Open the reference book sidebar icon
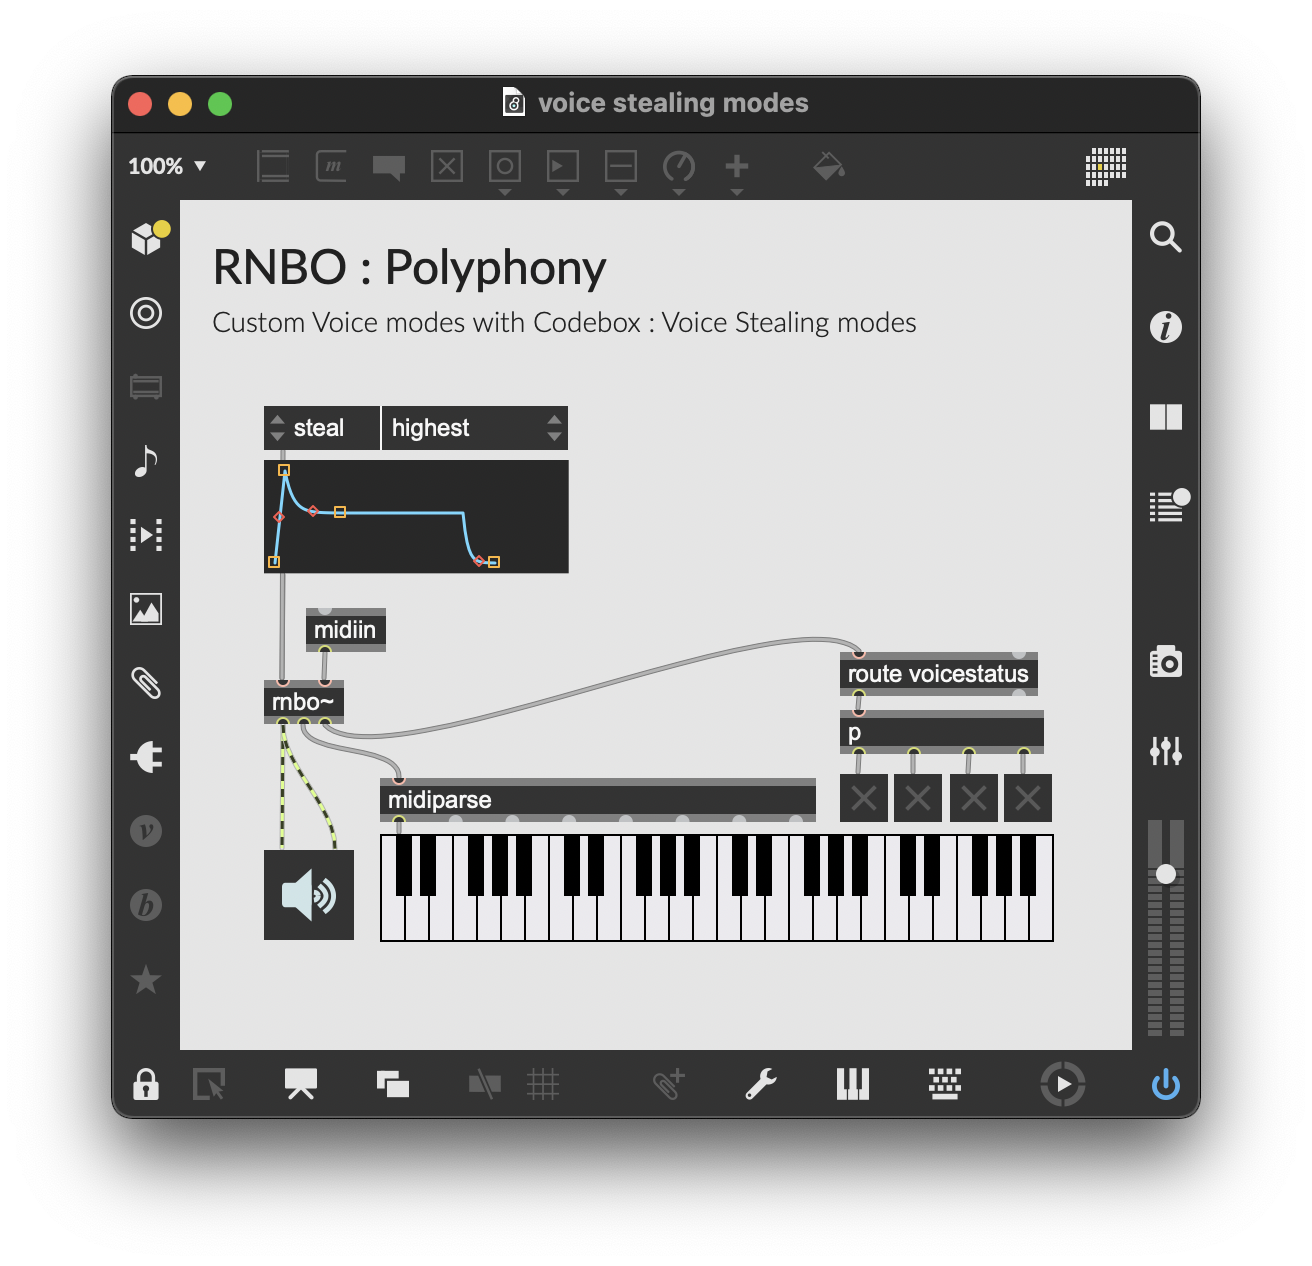The image size is (1312, 1266). (1166, 417)
